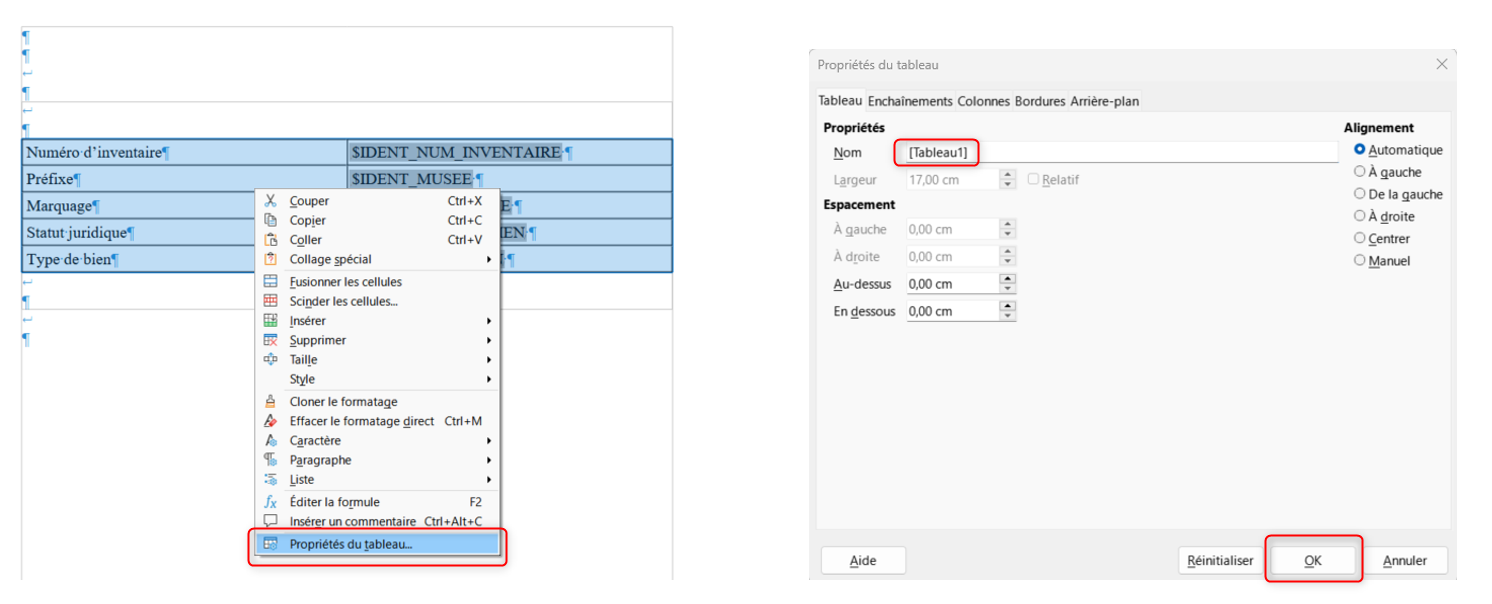Click the Fusionner les cellules icon
This screenshot has height=604, width=1492.
click(270, 282)
